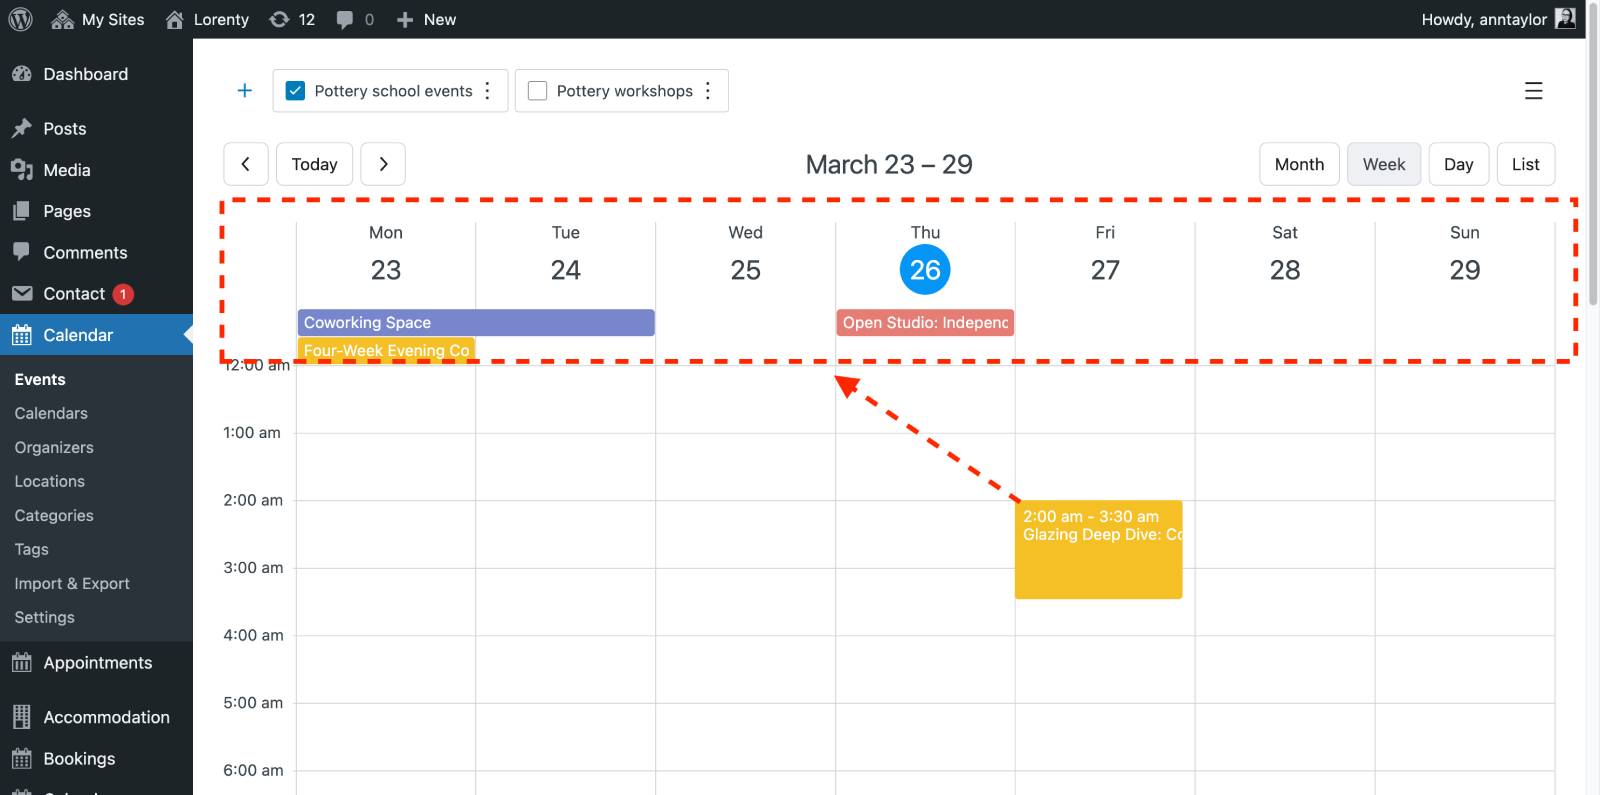Open the Four-Week Evening Co event
The image size is (1600, 795).
(386, 350)
